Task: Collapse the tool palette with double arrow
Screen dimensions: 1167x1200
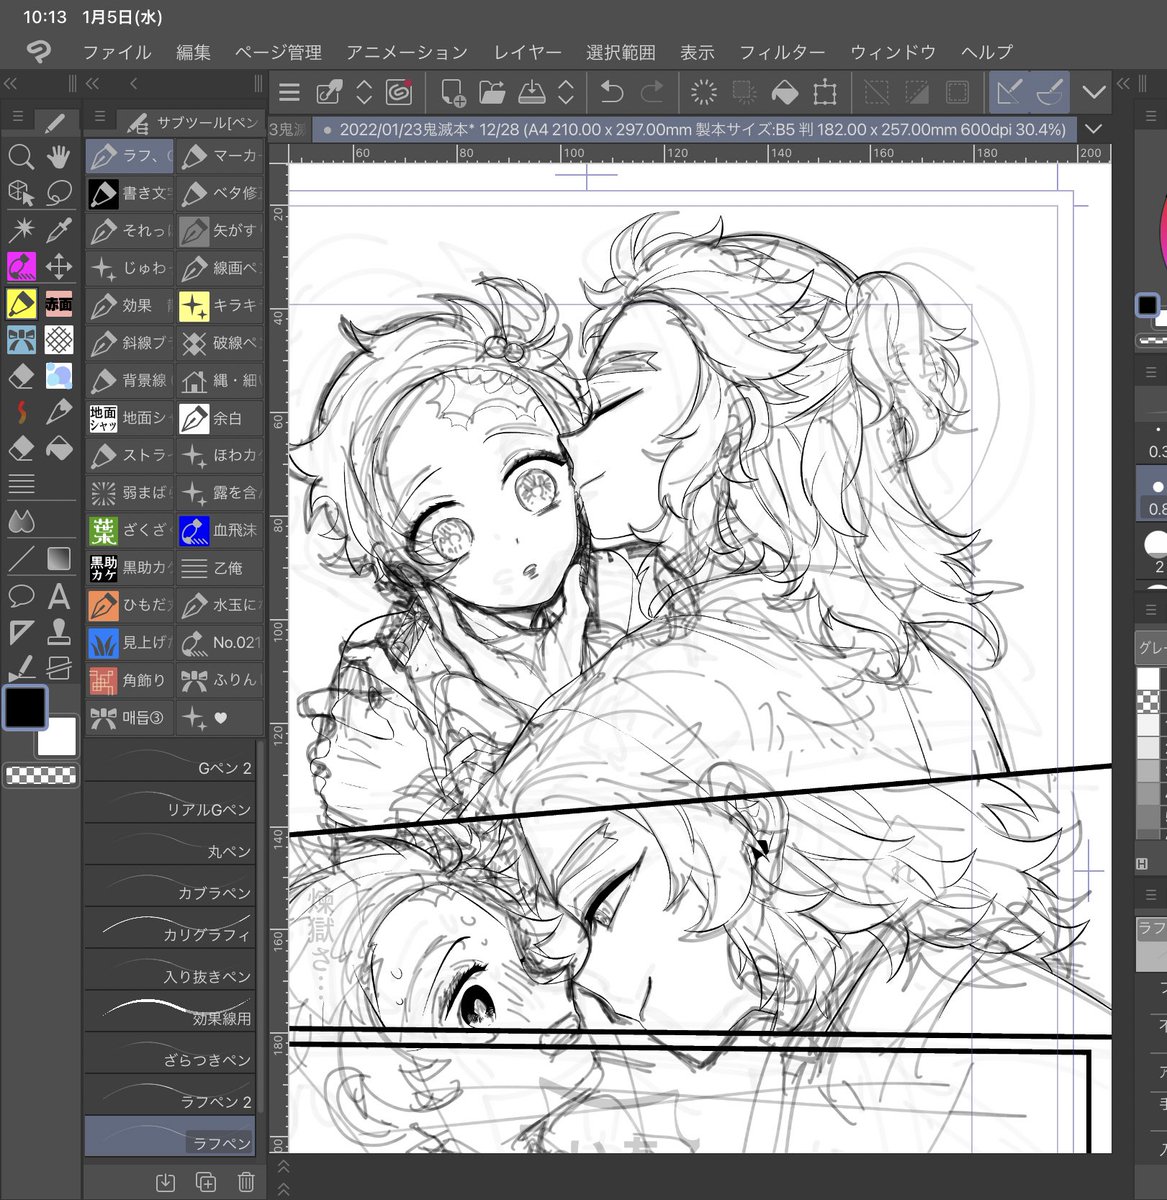Action: click(11, 84)
